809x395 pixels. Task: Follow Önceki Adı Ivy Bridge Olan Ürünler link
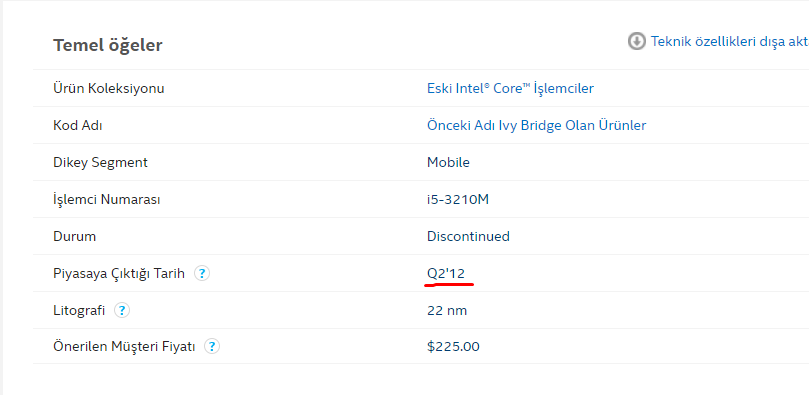click(537, 125)
